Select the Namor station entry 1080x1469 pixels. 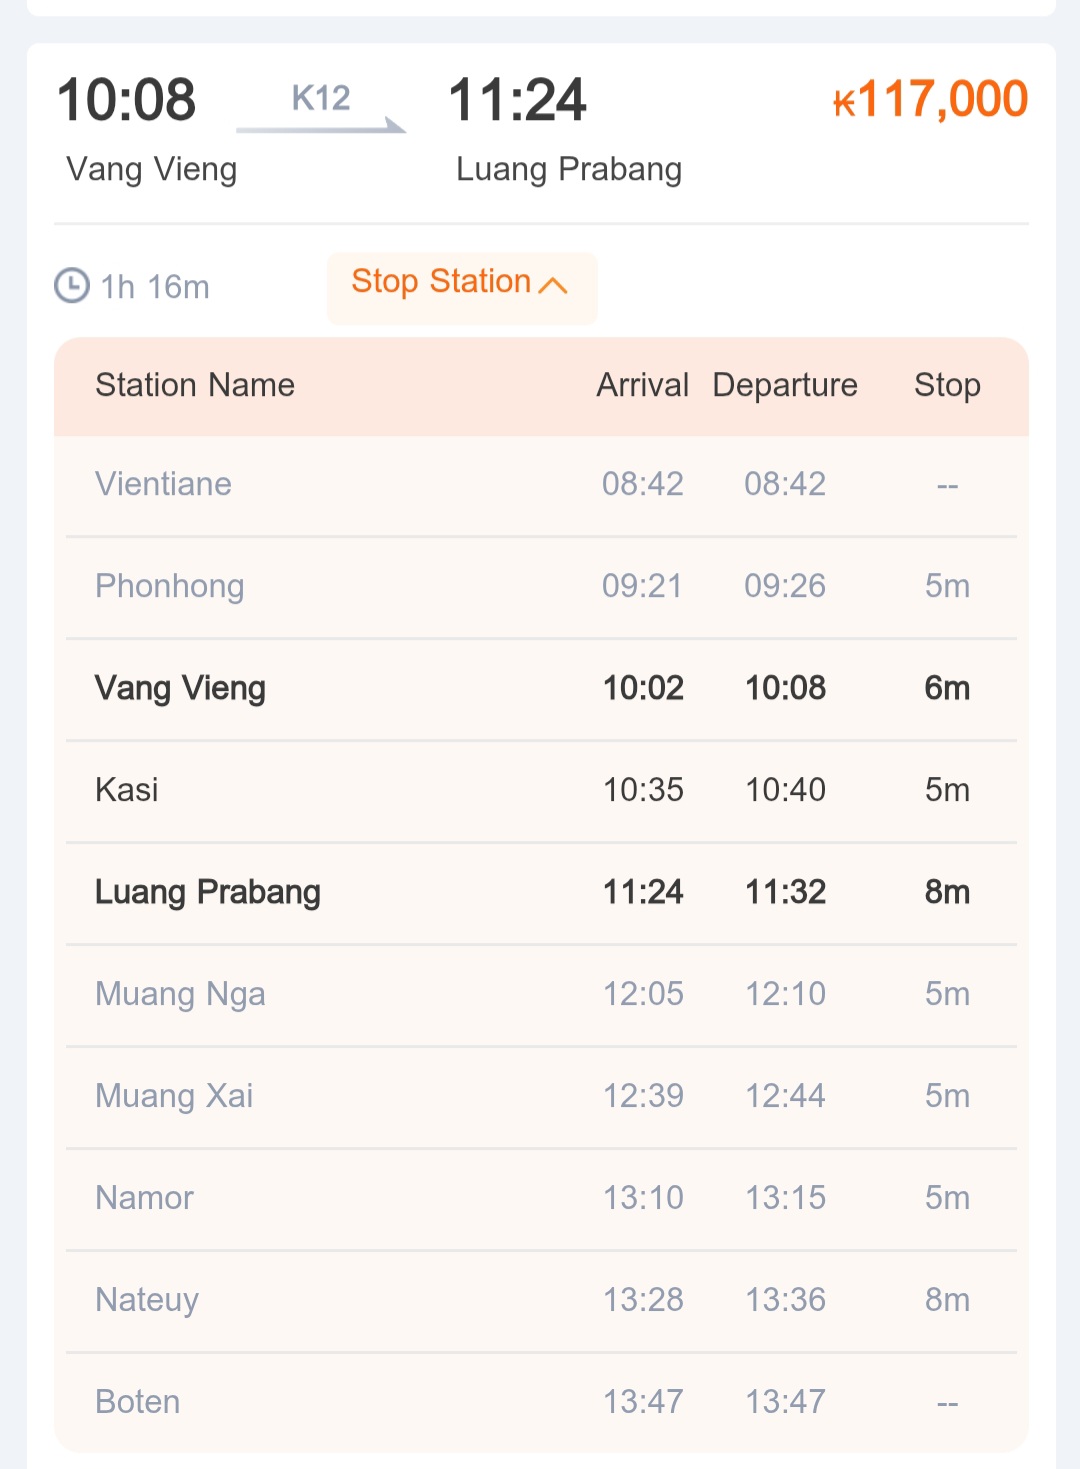pyautogui.click(x=541, y=1199)
